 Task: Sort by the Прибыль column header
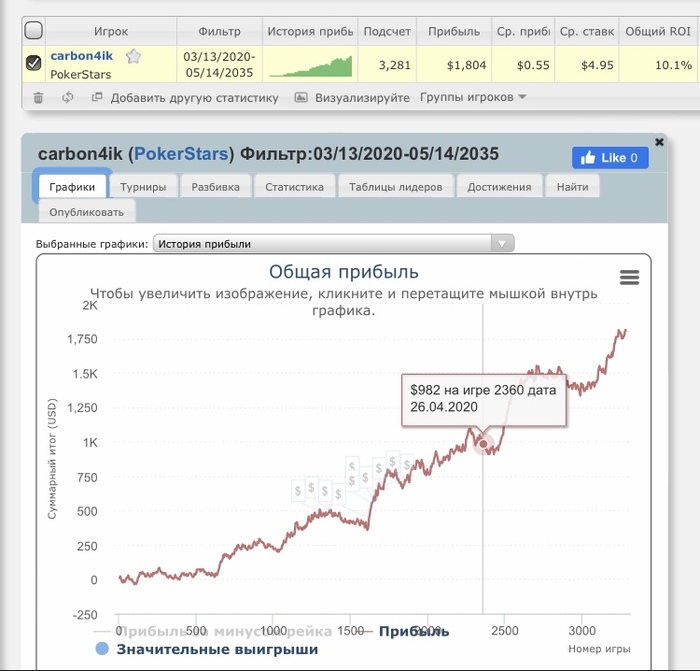(x=454, y=31)
